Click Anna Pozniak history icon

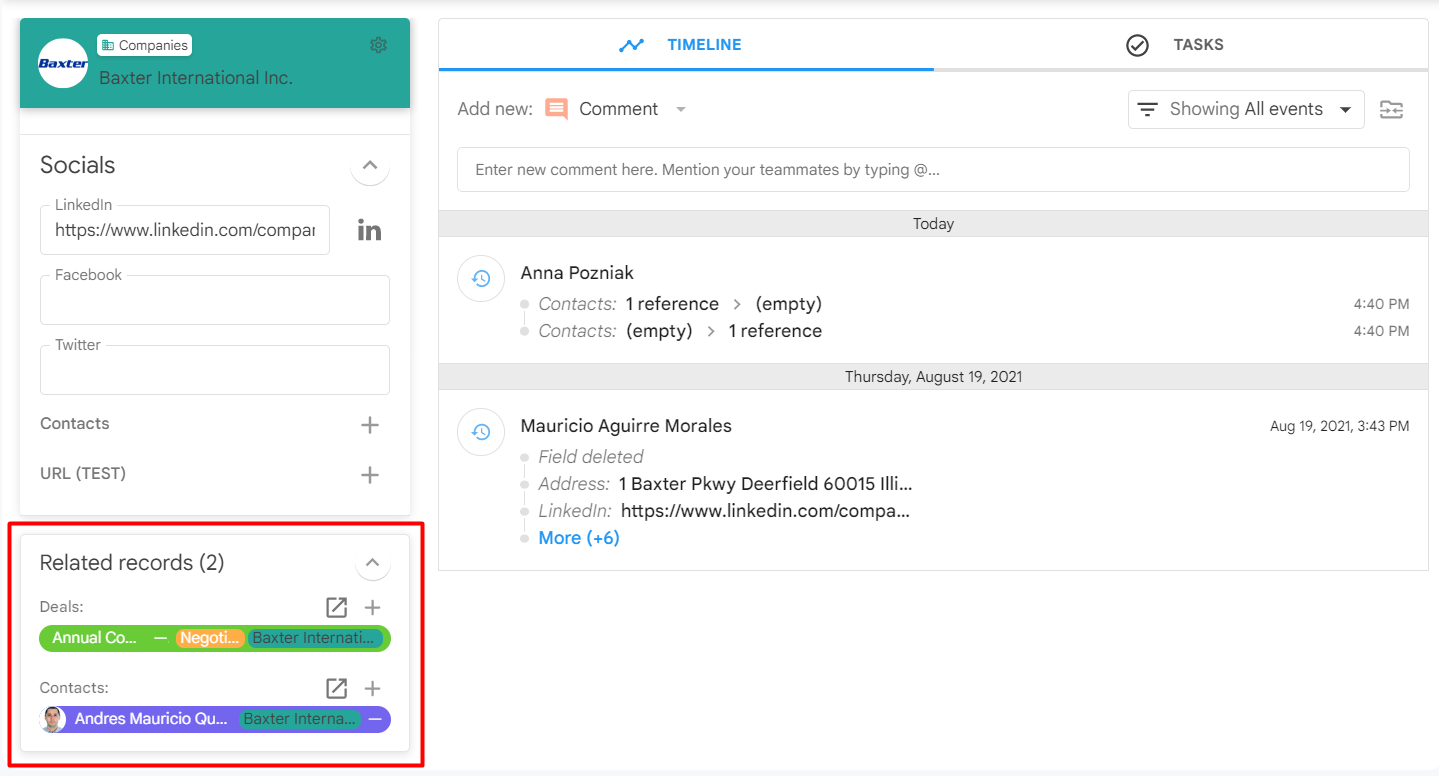(481, 279)
